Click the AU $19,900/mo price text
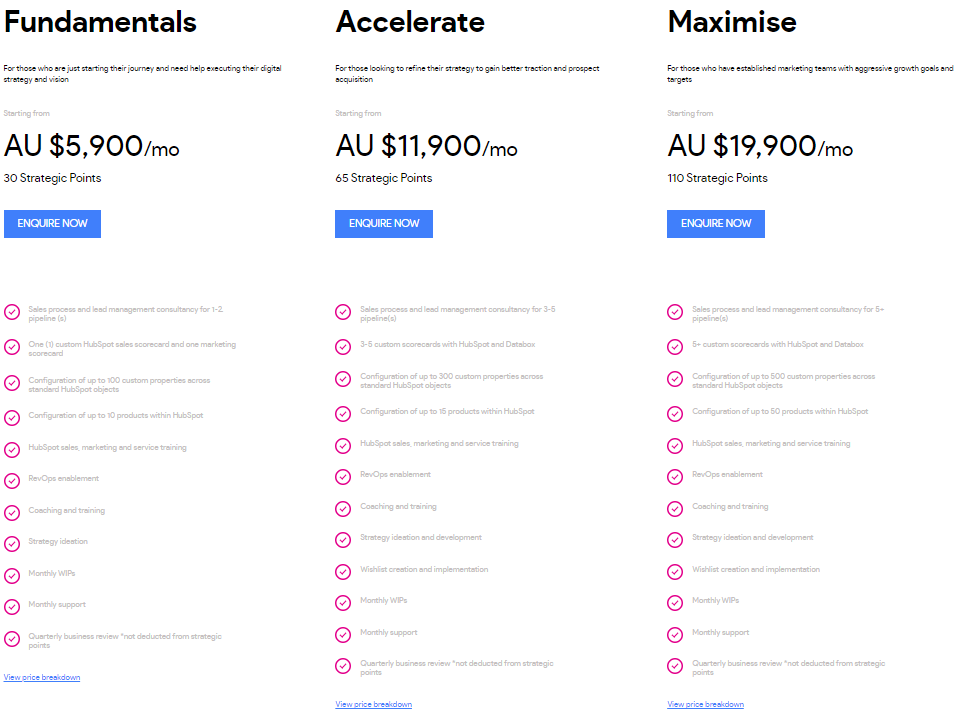The width and height of the screenshot is (974, 722). [x=760, y=147]
